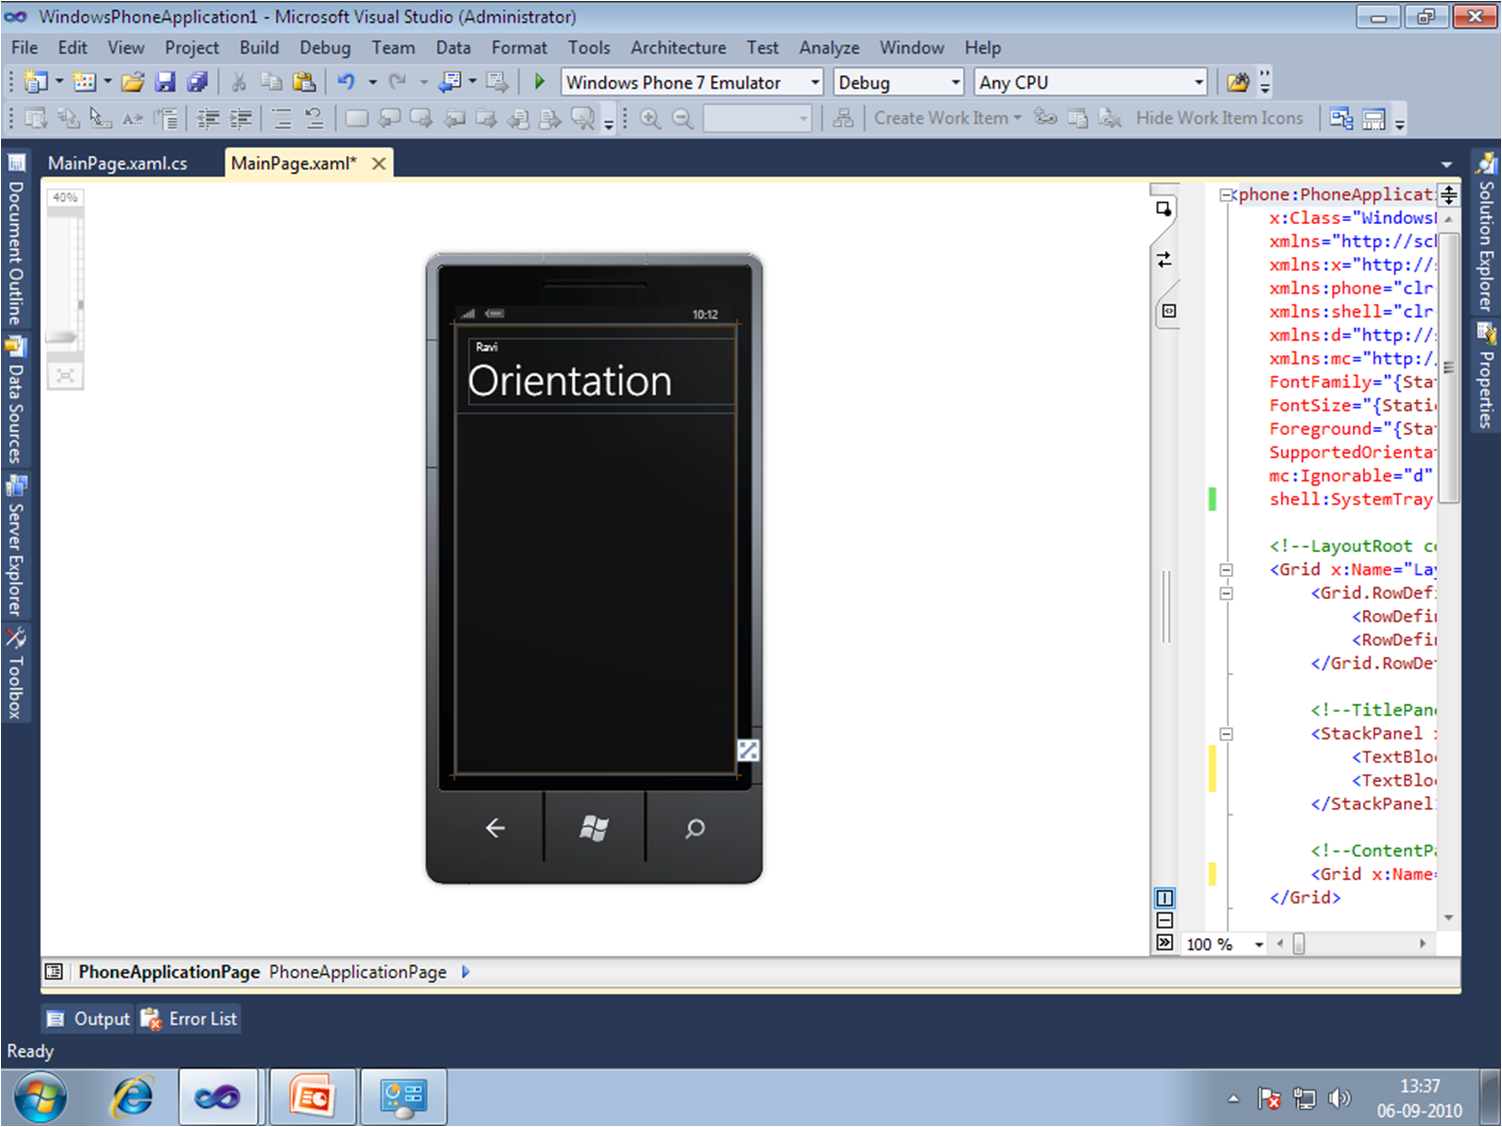The height and width of the screenshot is (1127, 1502).
Task: Click the Navigate Backward icon
Action: click(452, 82)
